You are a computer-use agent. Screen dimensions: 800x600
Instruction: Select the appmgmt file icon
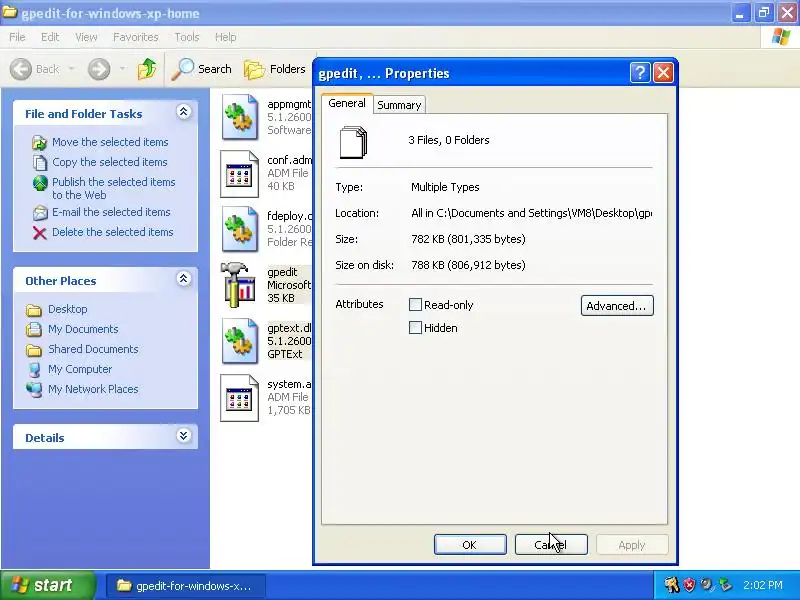[x=240, y=117]
